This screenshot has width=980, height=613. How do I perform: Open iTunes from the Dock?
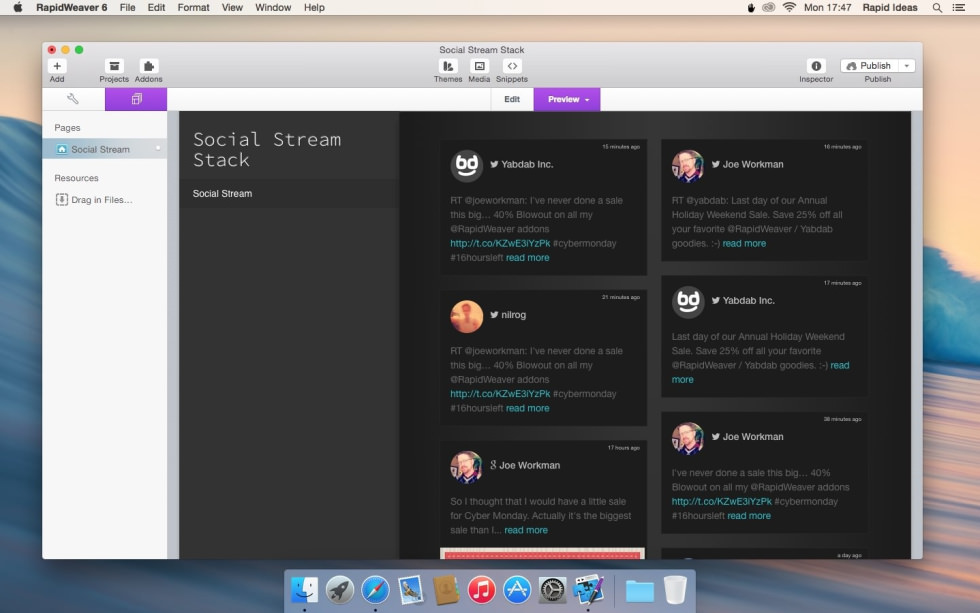481,589
